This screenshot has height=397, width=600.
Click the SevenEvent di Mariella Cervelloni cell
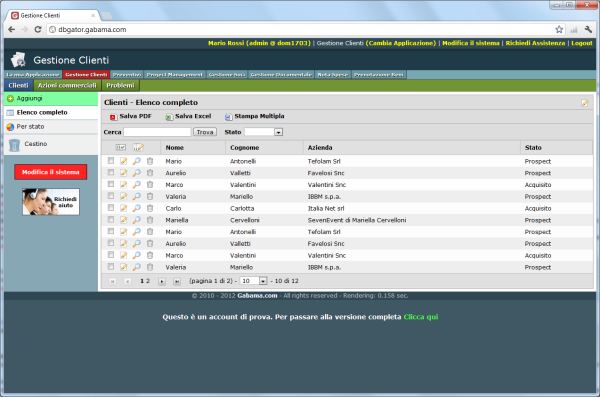pyautogui.click(x=357, y=220)
